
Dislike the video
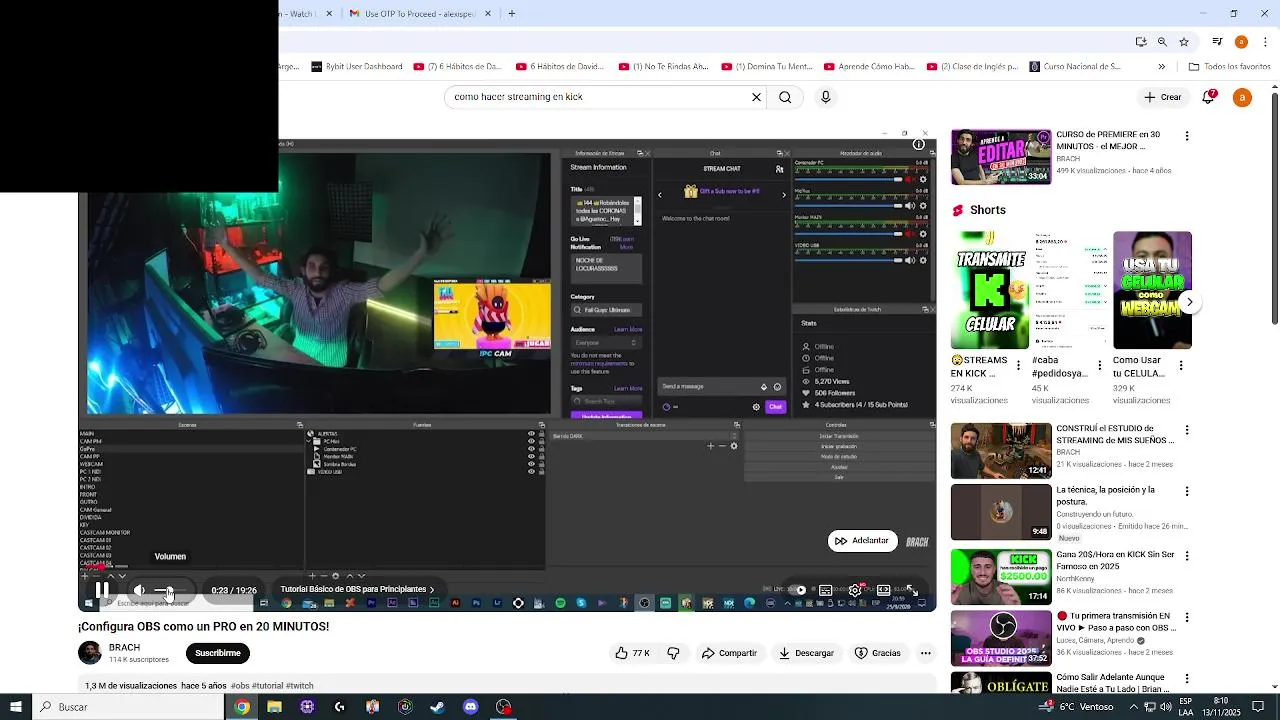click(673, 653)
